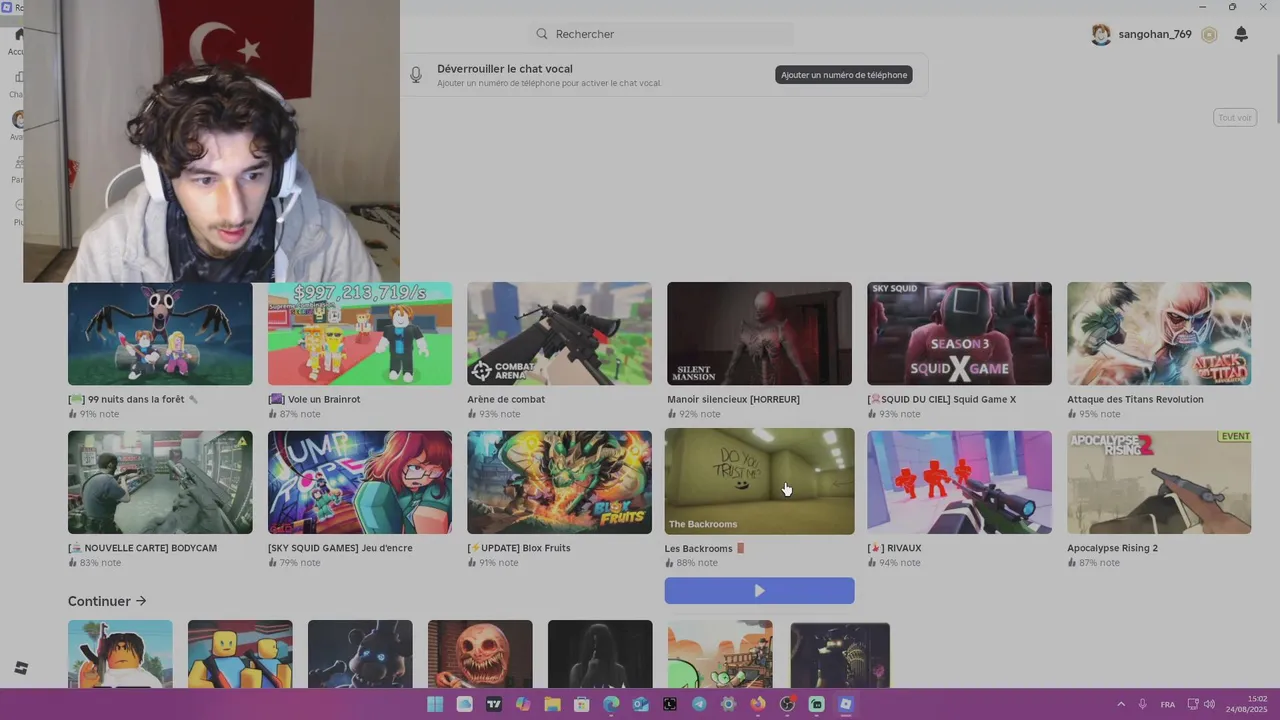Open the Continuer section link

(x=107, y=601)
